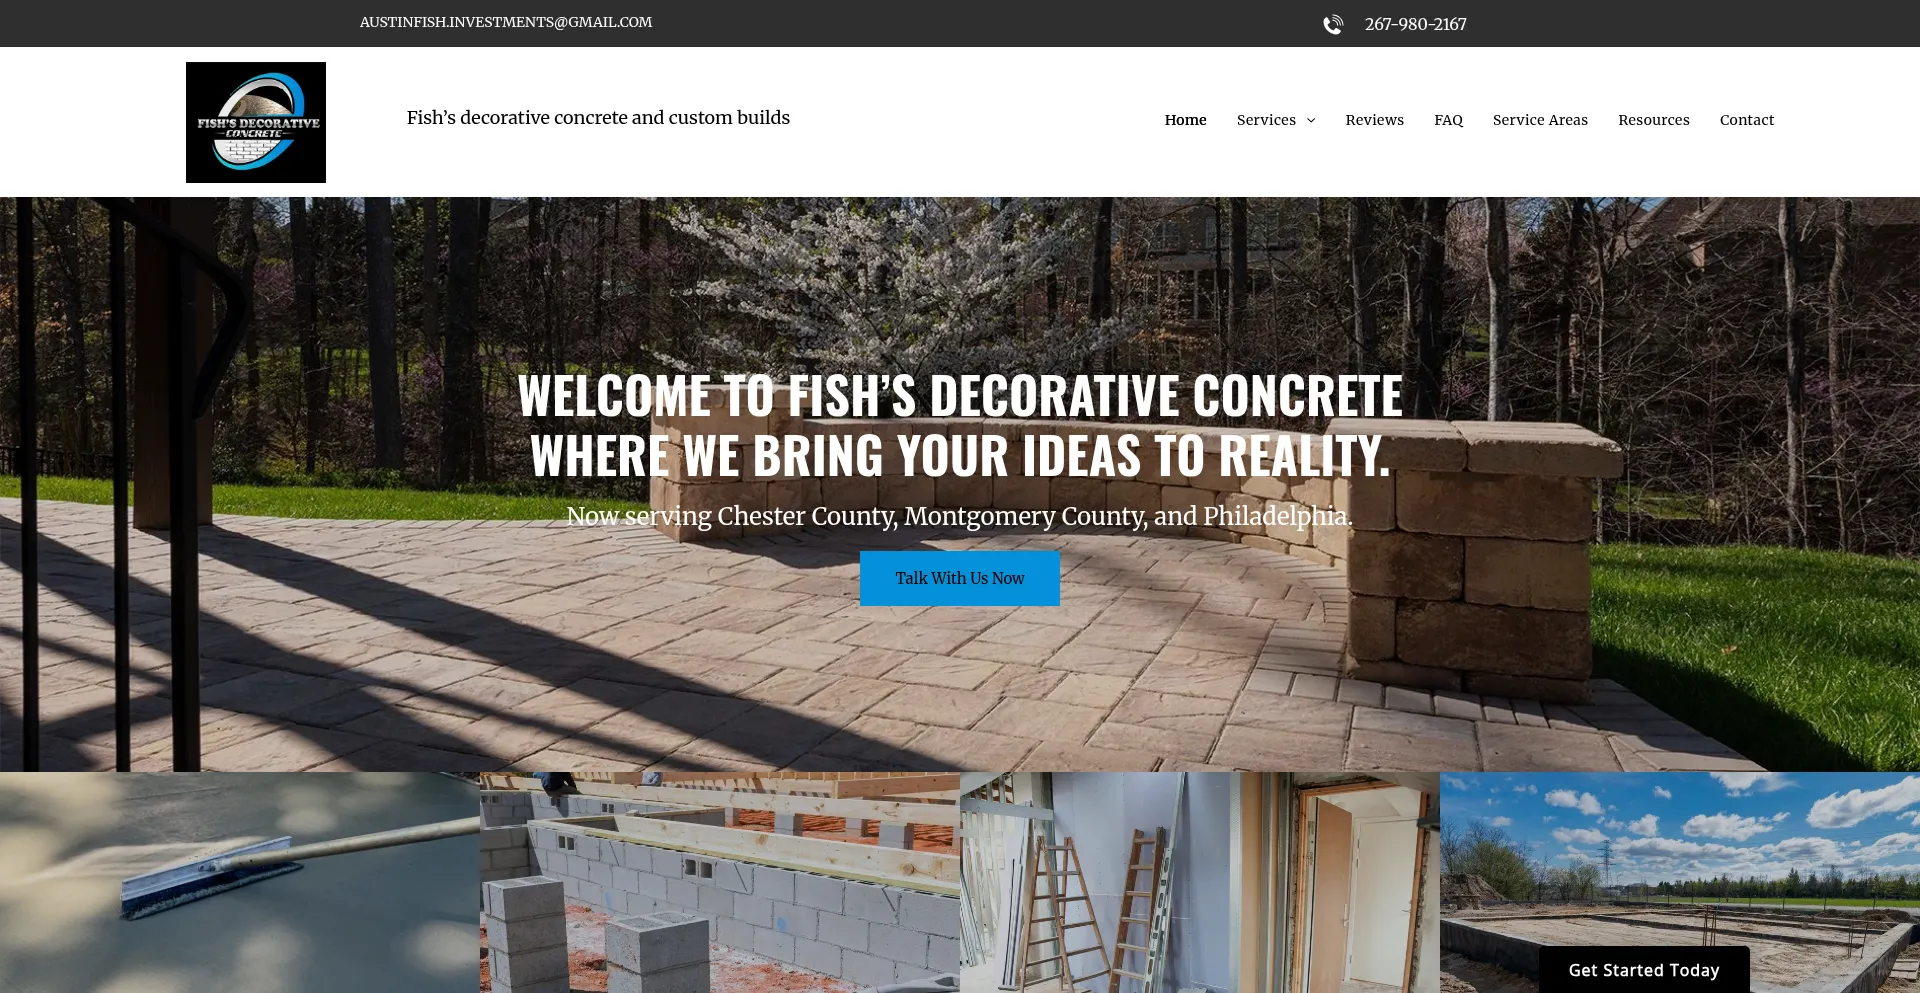
Task: Navigate to Service Areas
Action: tap(1540, 120)
